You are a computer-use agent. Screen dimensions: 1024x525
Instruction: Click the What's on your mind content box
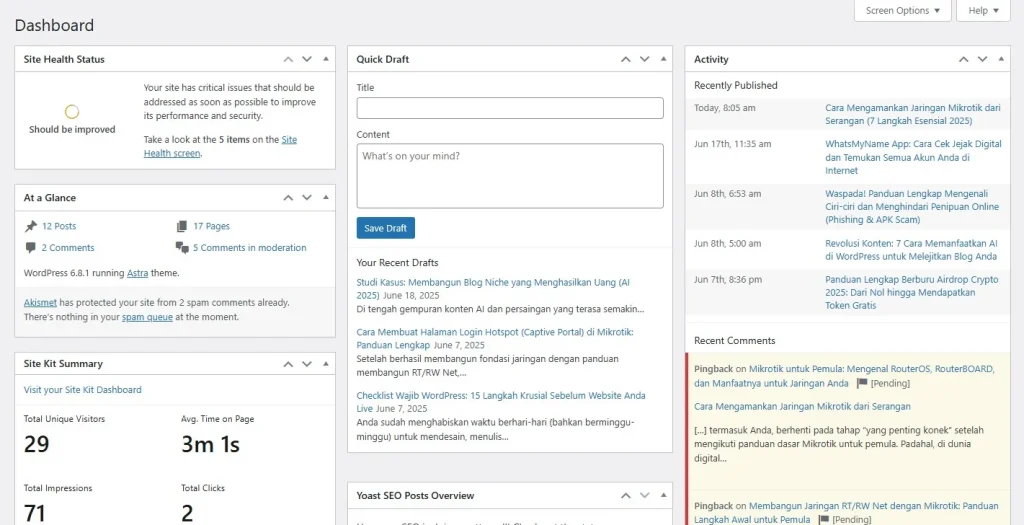[x=510, y=176]
